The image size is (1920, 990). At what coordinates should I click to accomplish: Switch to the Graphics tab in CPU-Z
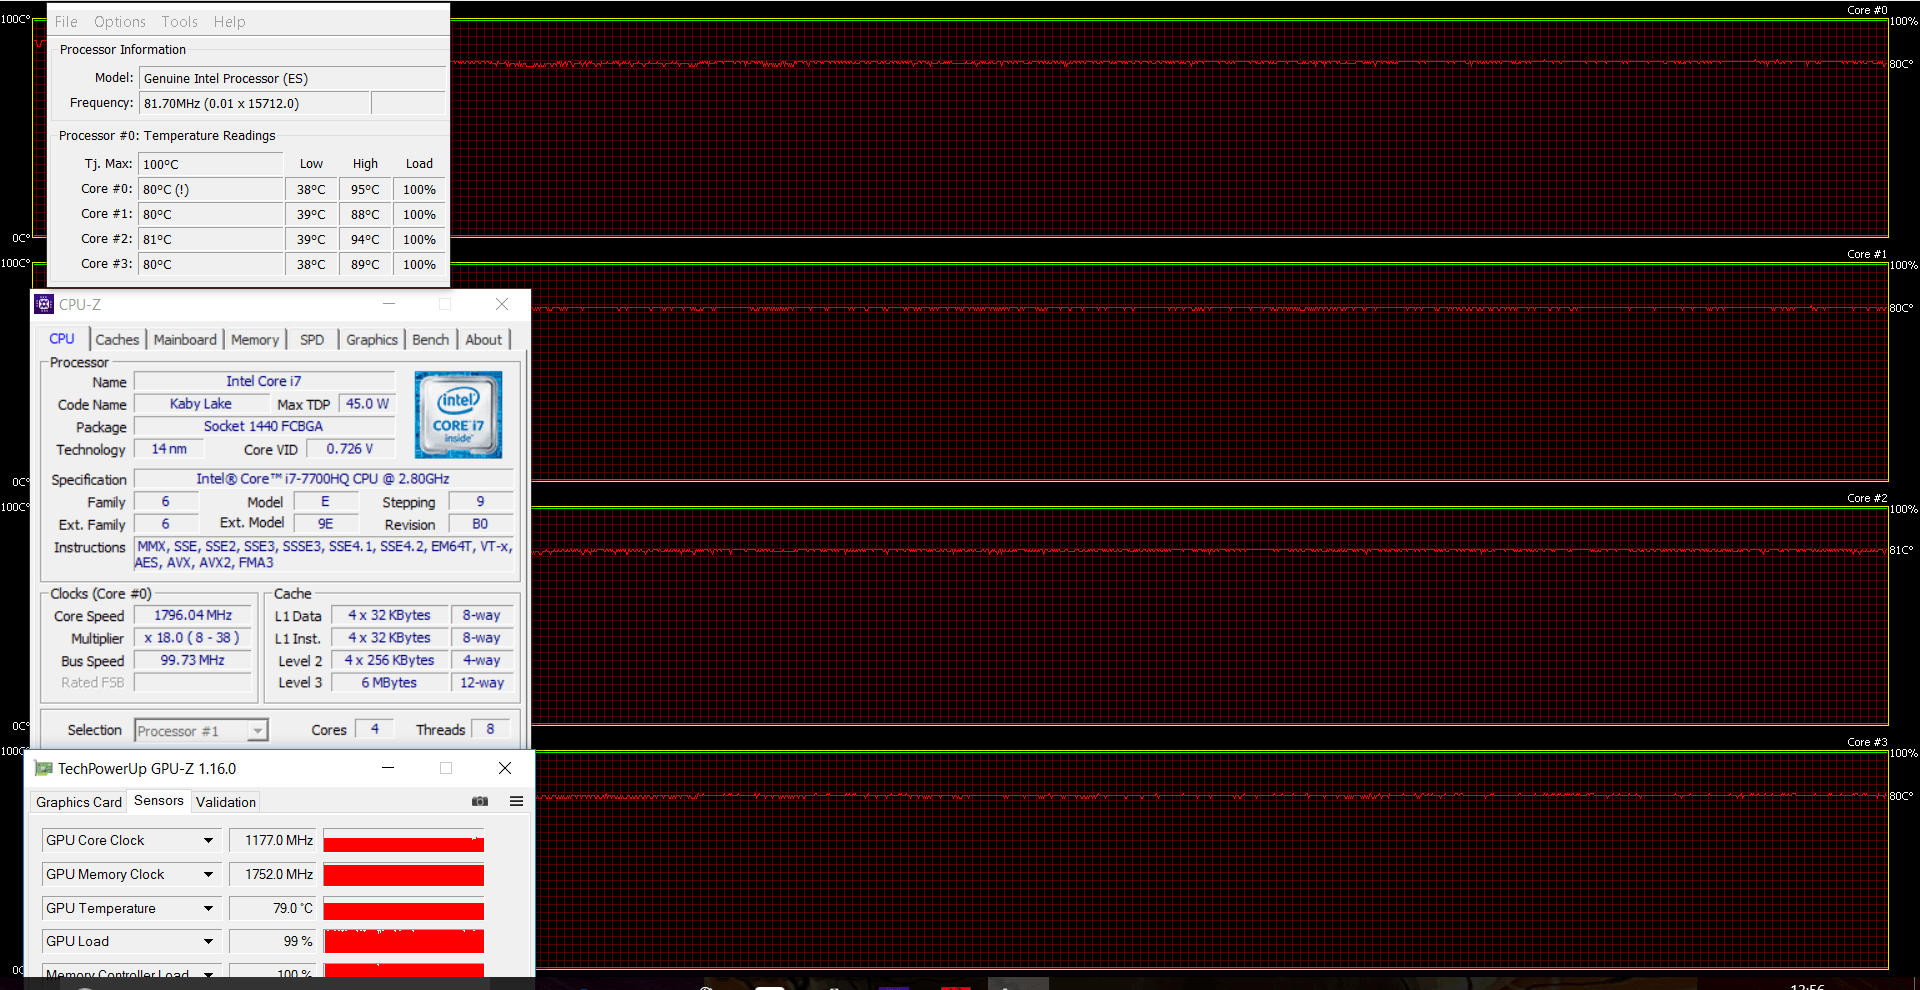(x=372, y=340)
